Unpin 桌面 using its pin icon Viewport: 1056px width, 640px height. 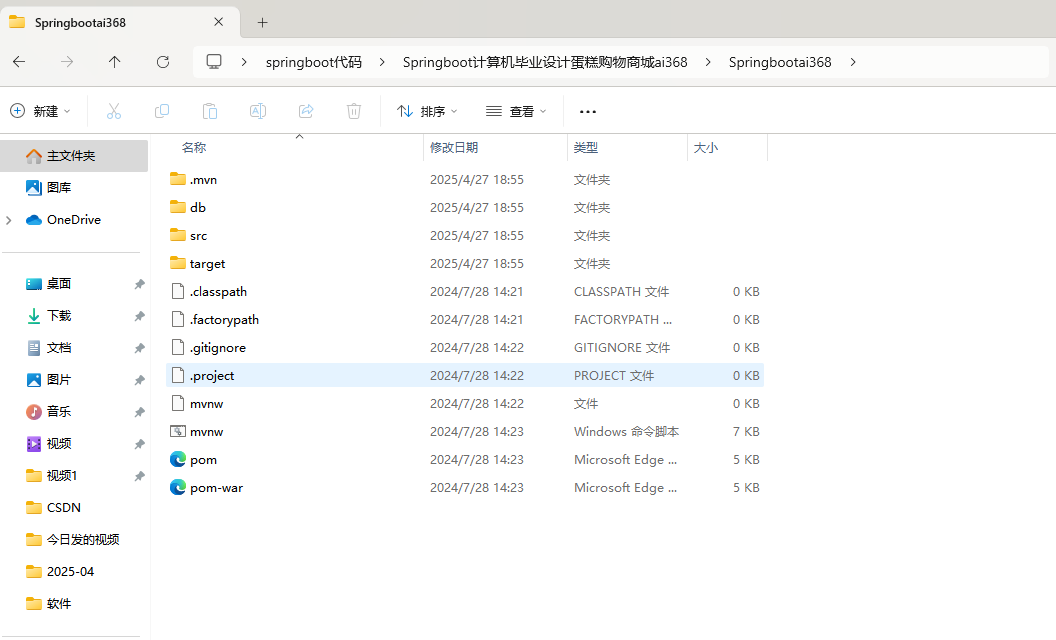[139, 284]
